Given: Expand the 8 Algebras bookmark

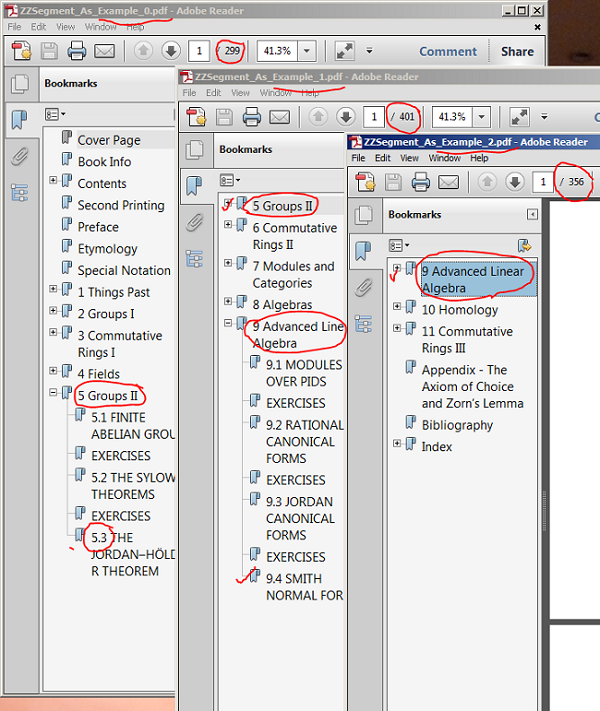Looking at the screenshot, I should tap(228, 301).
